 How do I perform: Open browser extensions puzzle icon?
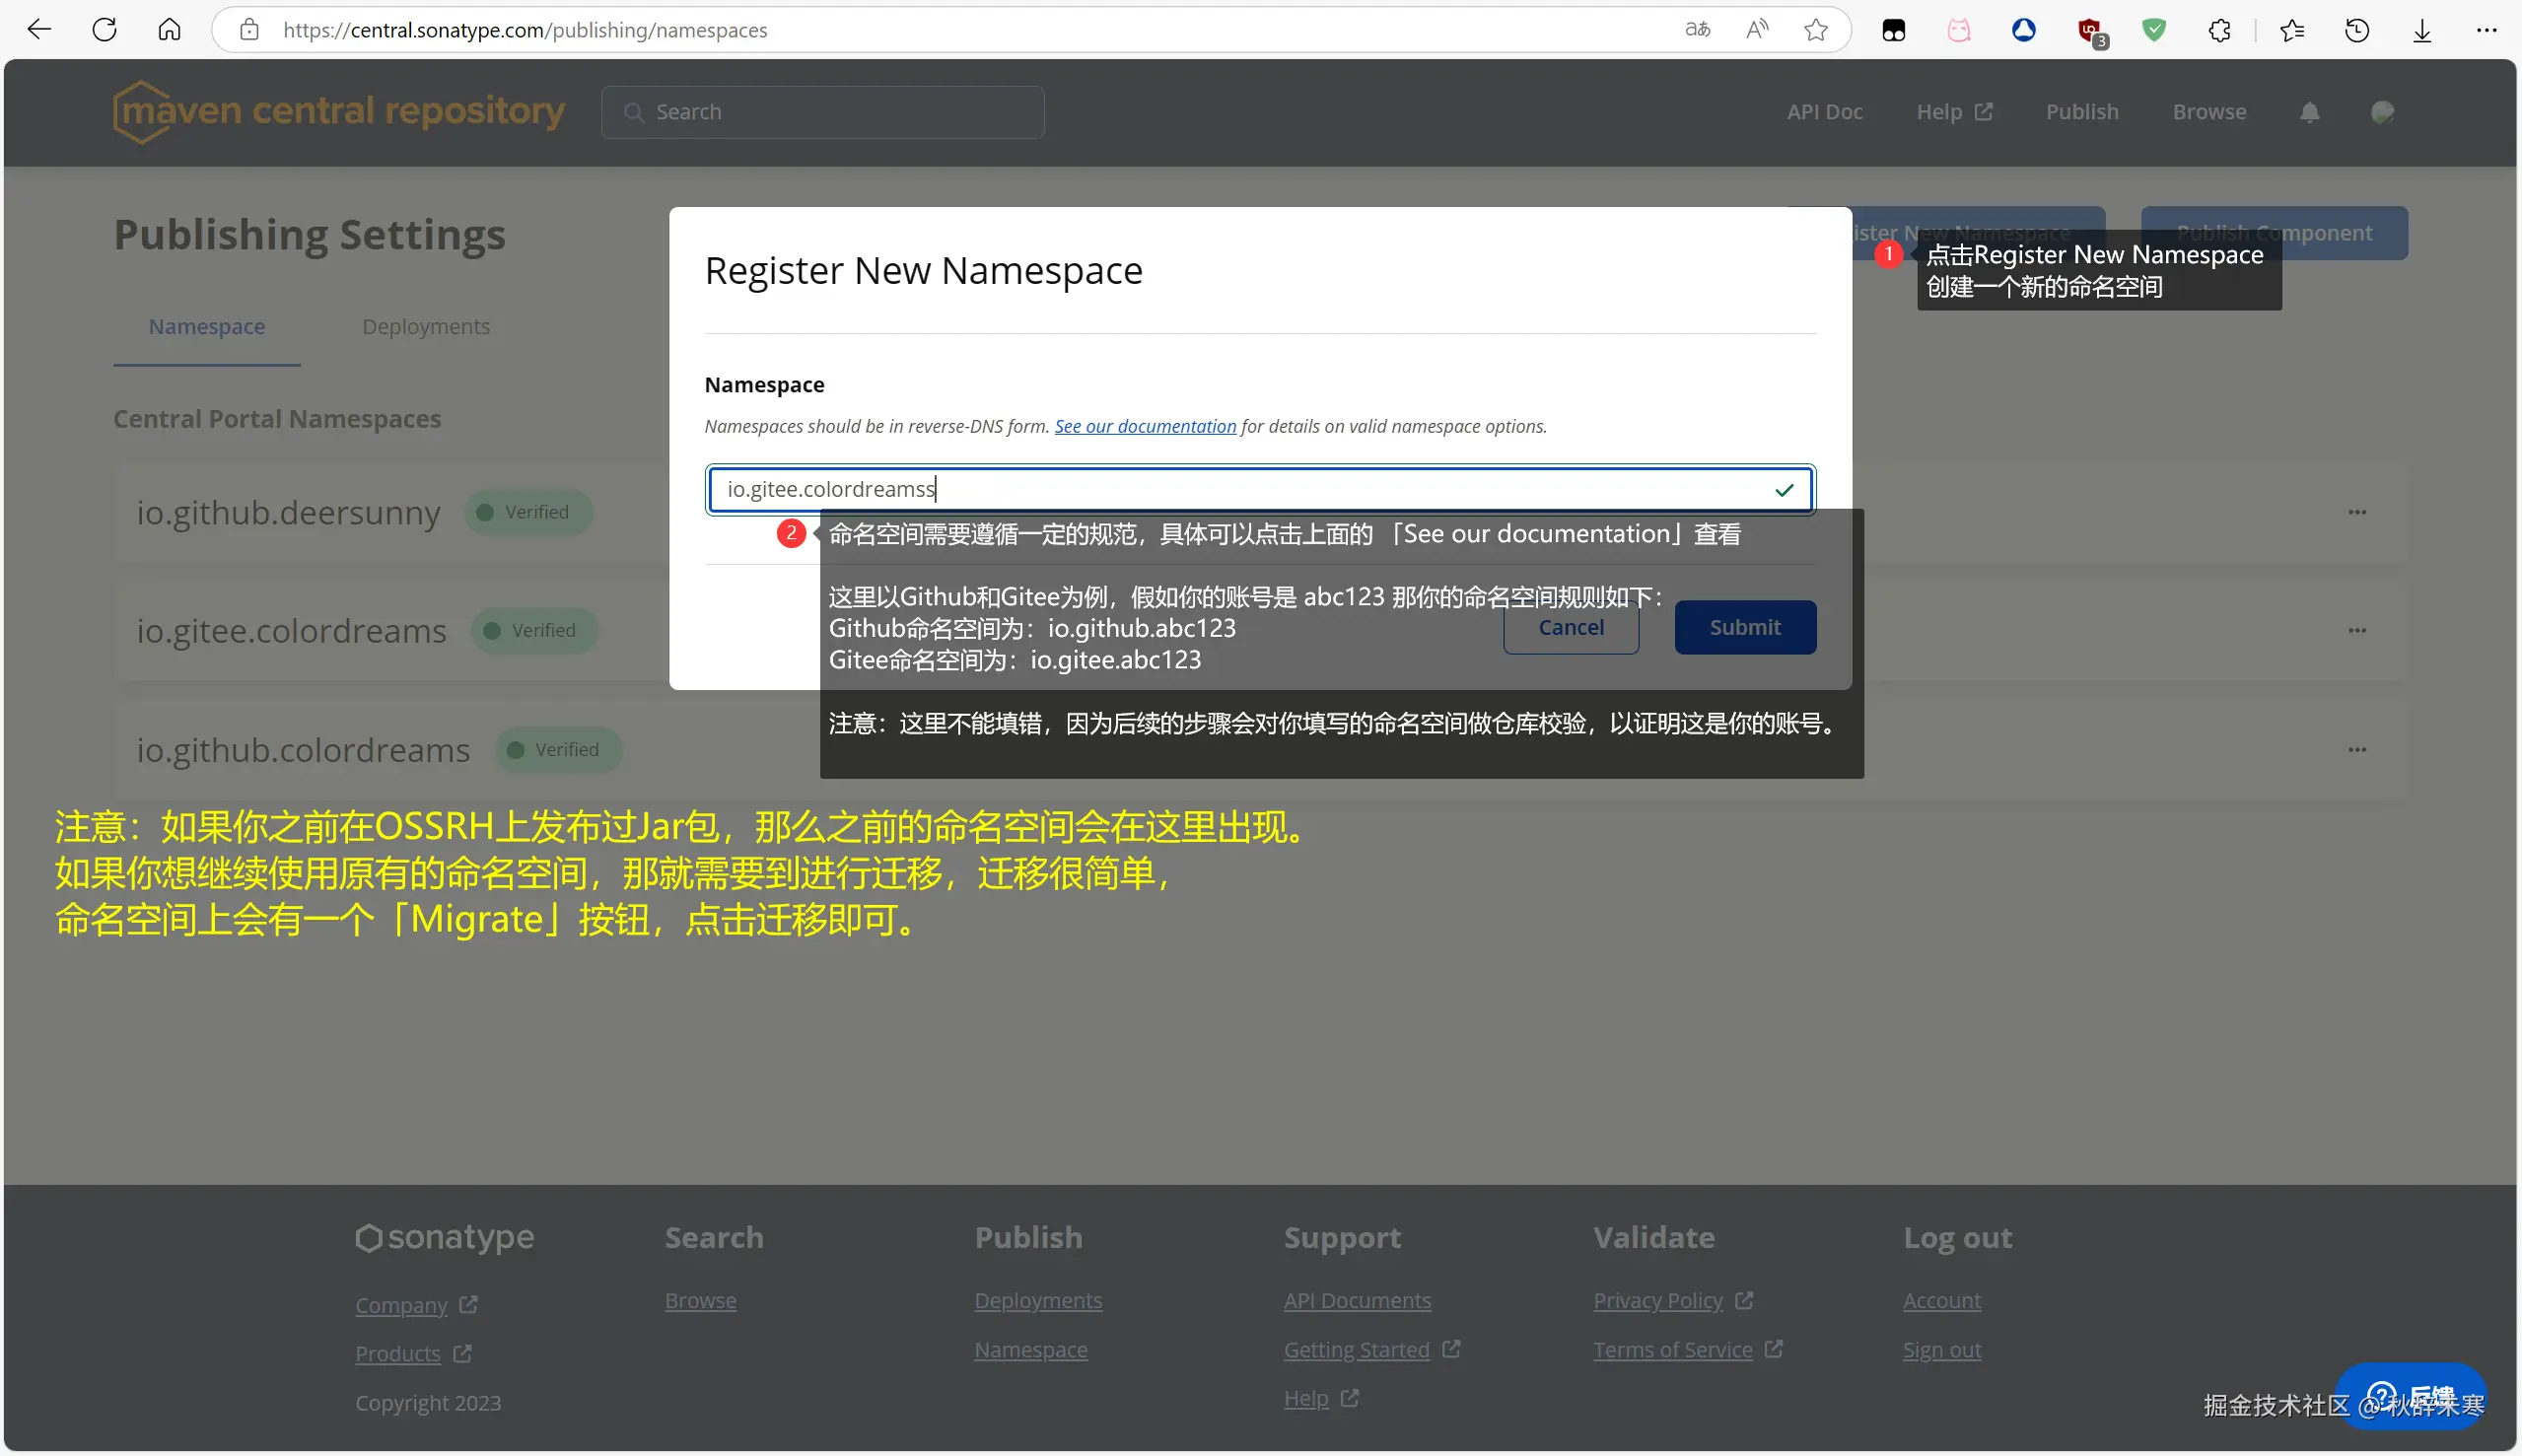pos(2219,30)
